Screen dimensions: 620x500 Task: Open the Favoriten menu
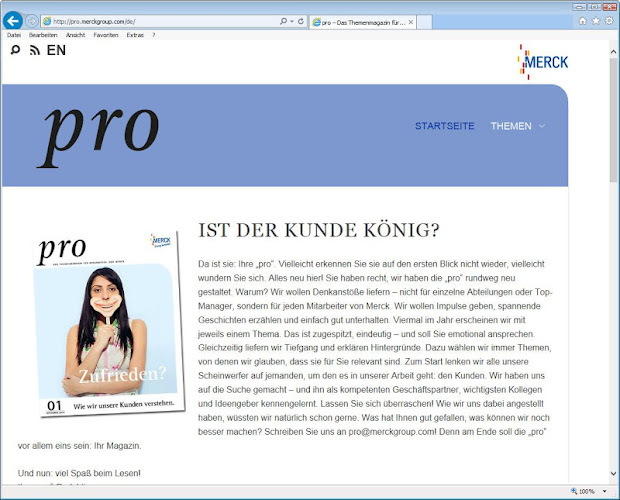click(106, 35)
